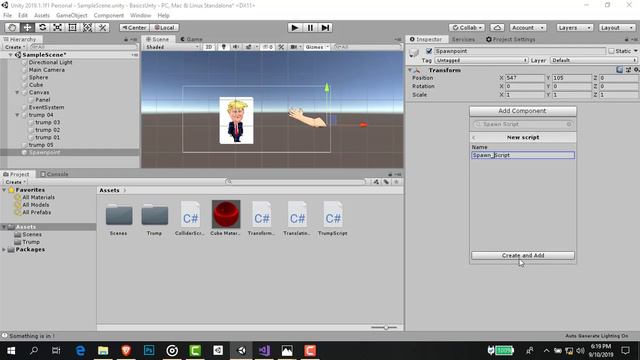This screenshot has height=360, width=640.
Task: Open Shaded draw mode dropdown
Action: pos(172,47)
